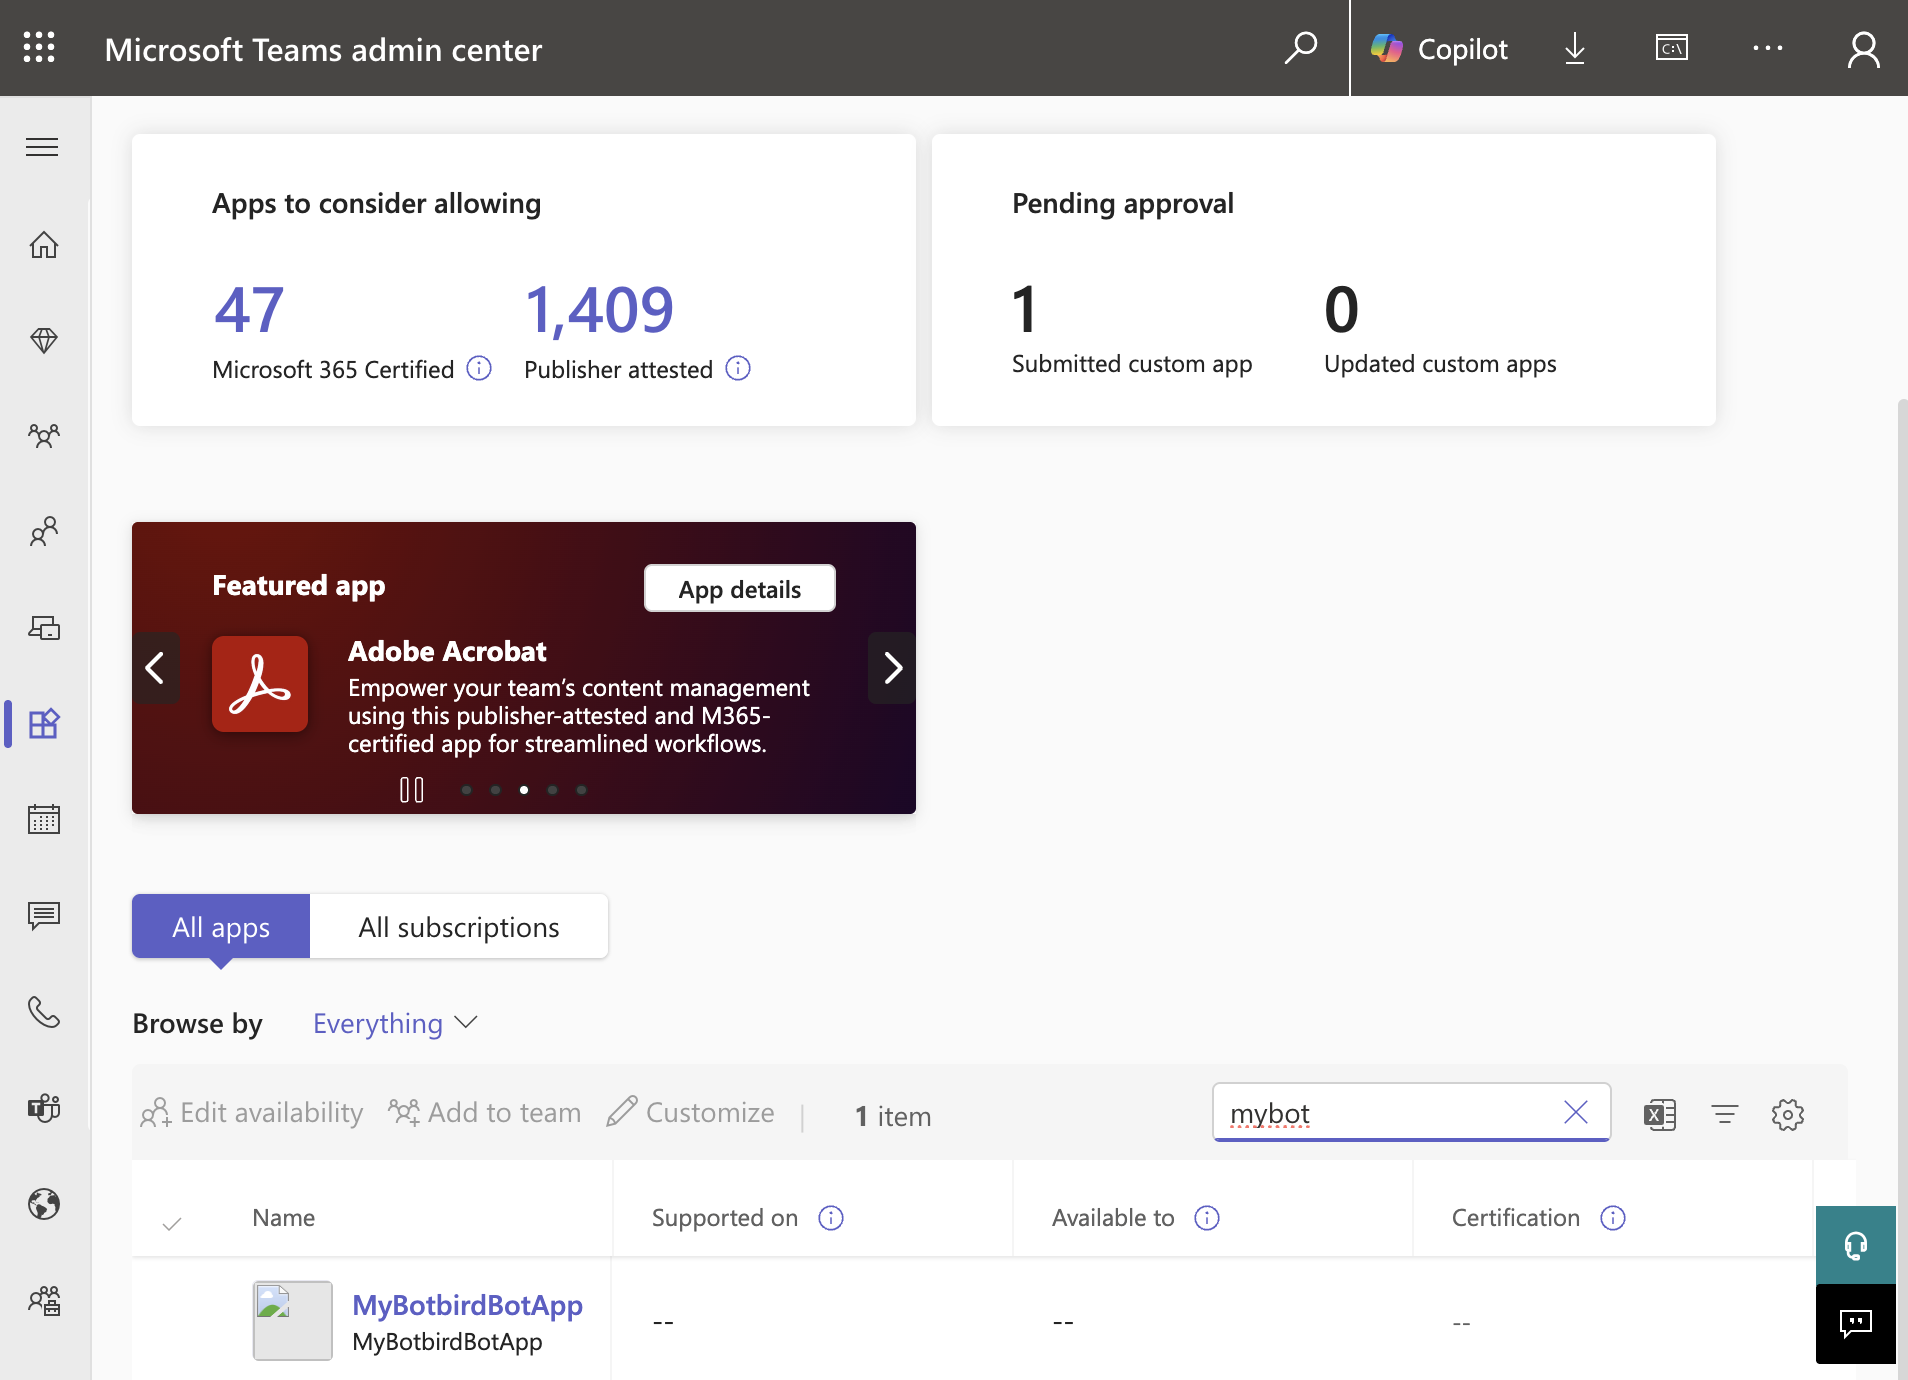Export app list to Excel

pos(1660,1114)
